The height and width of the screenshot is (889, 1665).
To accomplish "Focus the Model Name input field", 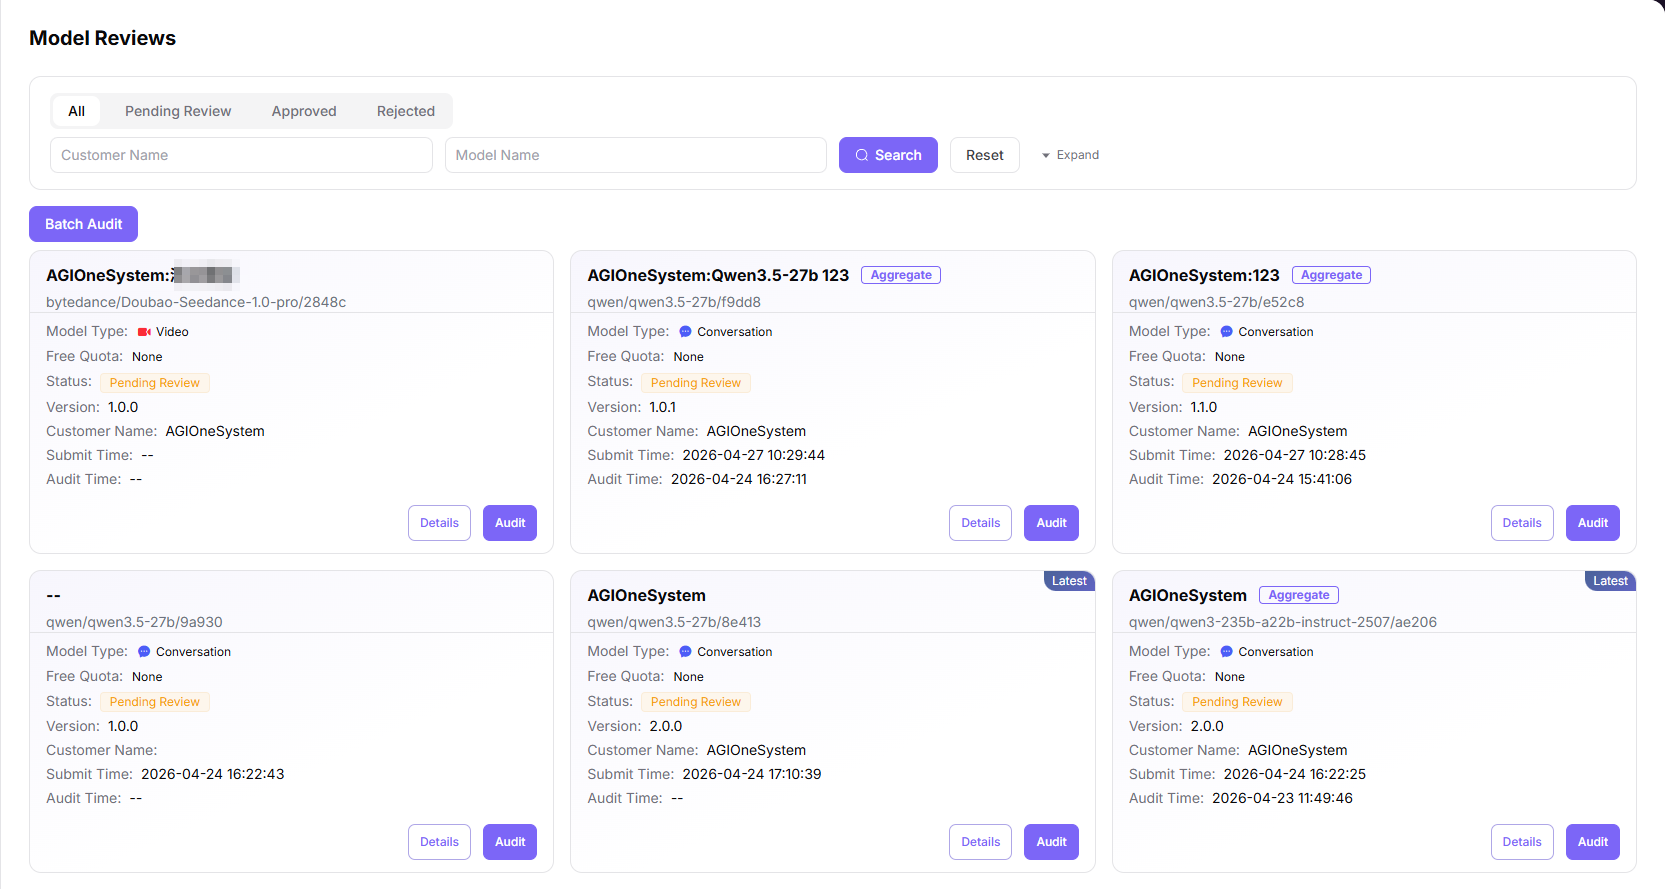I will (x=636, y=155).
